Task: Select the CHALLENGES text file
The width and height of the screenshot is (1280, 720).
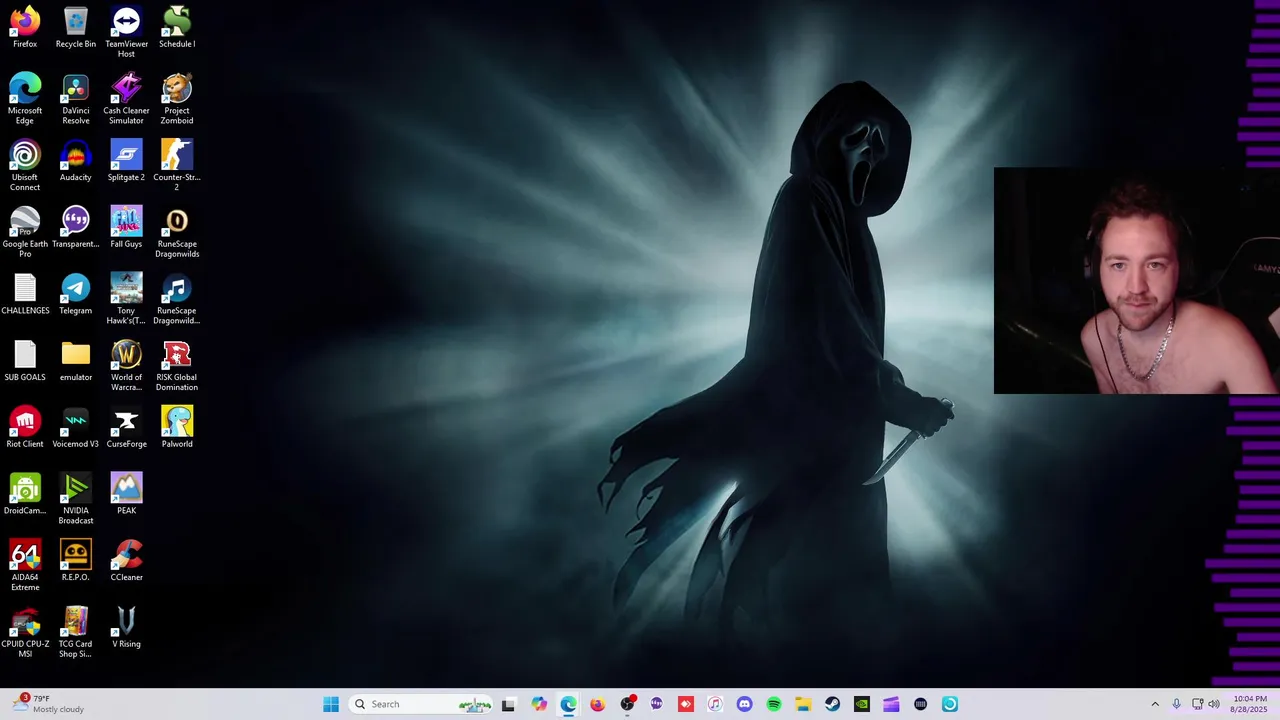Action: point(25,294)
